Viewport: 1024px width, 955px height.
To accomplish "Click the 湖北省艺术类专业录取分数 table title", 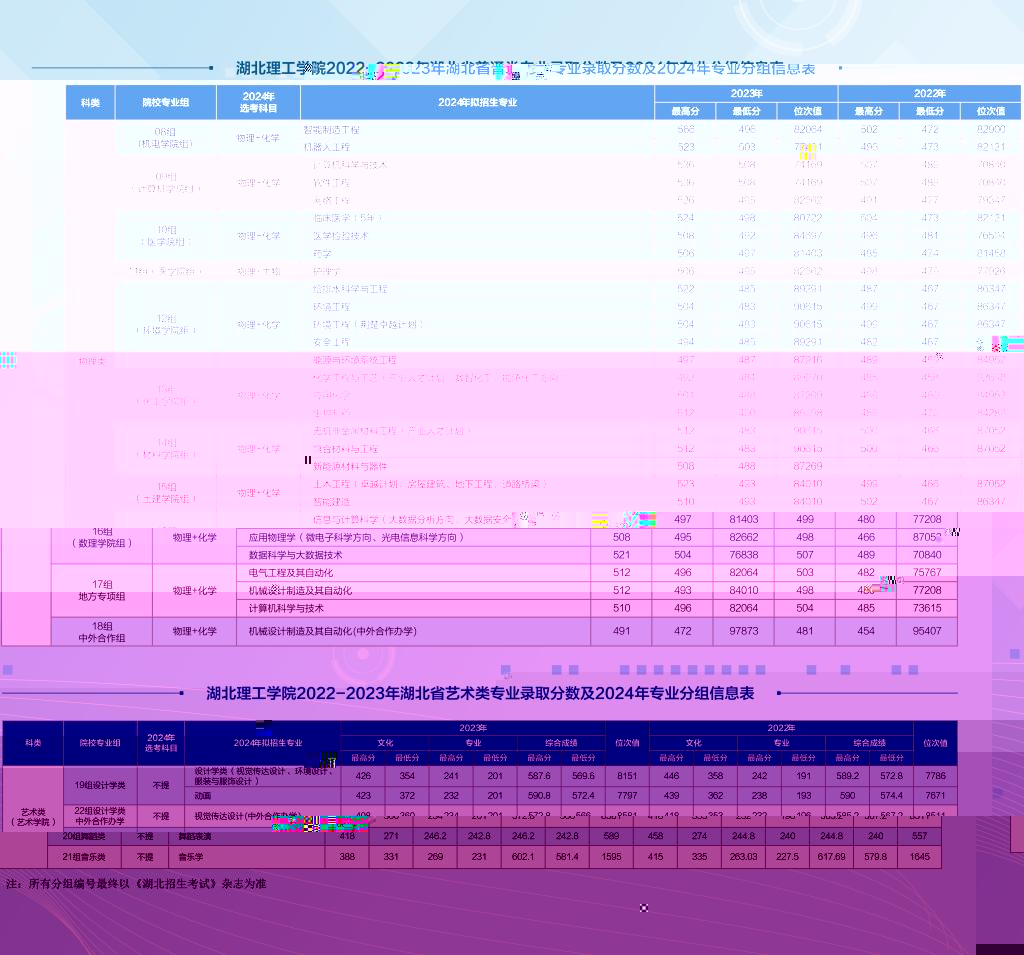I will tap(480, 693).
